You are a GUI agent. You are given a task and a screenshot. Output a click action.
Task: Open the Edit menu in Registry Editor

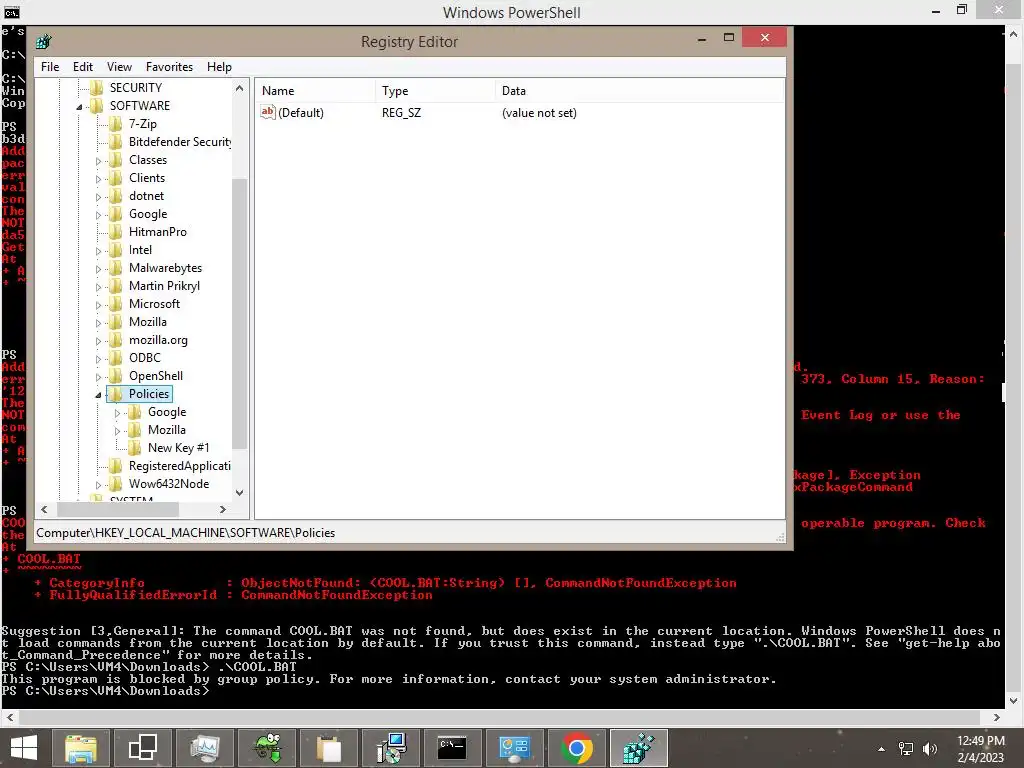82,67
